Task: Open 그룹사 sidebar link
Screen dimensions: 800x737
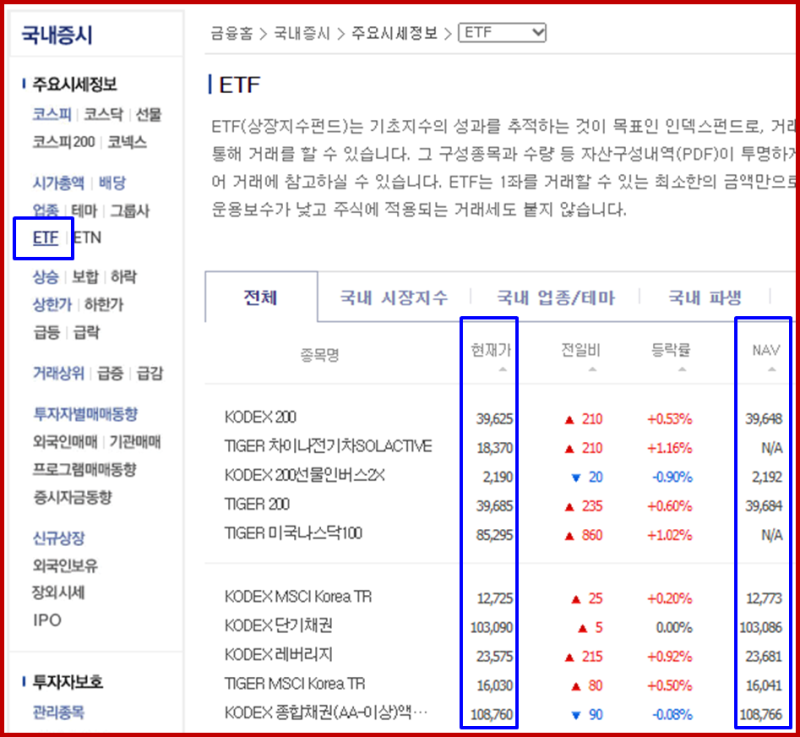Action: click(x=130, y=210)
